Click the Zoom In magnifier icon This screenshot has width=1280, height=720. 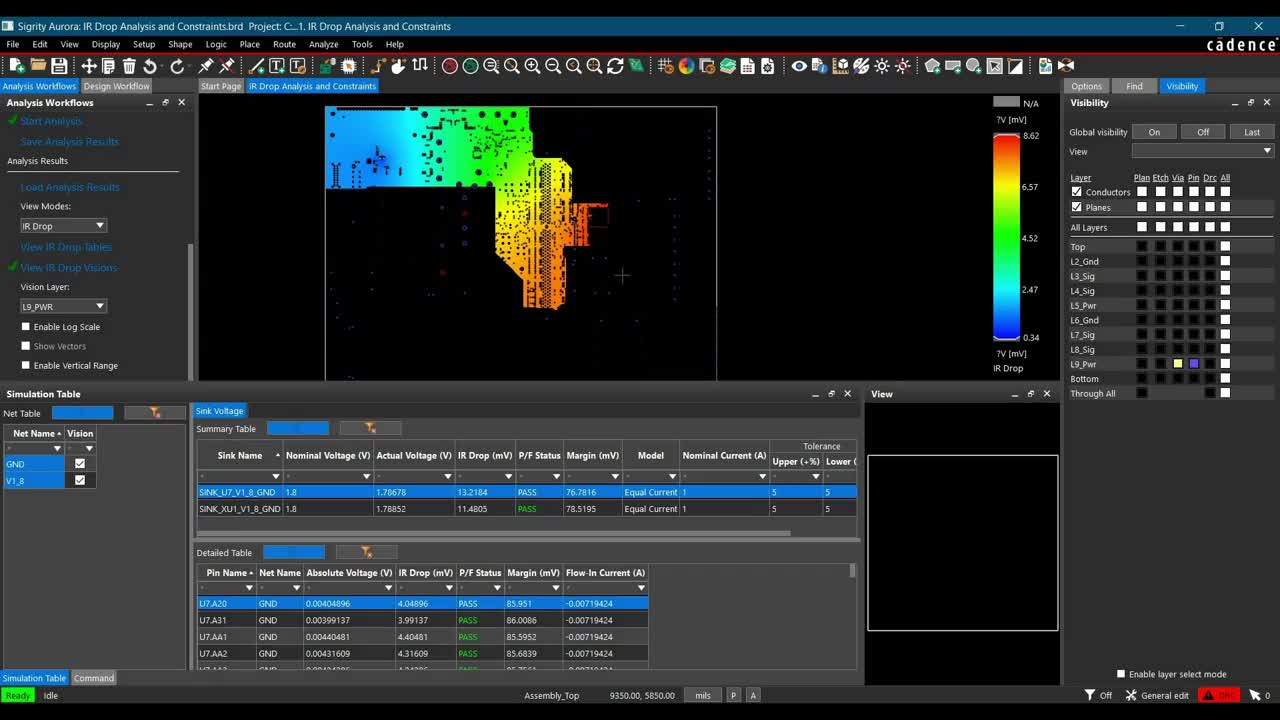(x=532, y=66)
